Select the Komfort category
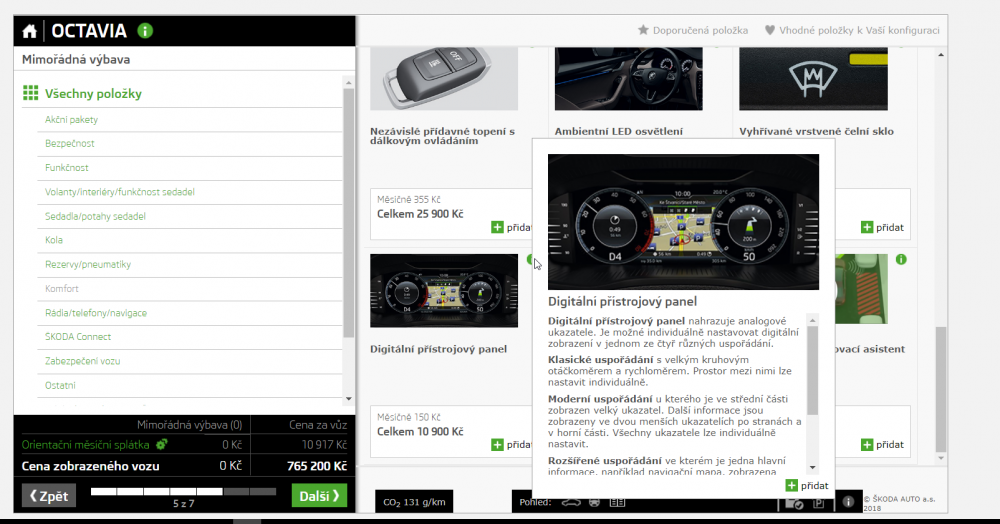Viewport: 1000px width, 524px height. (x=61, y=289)
